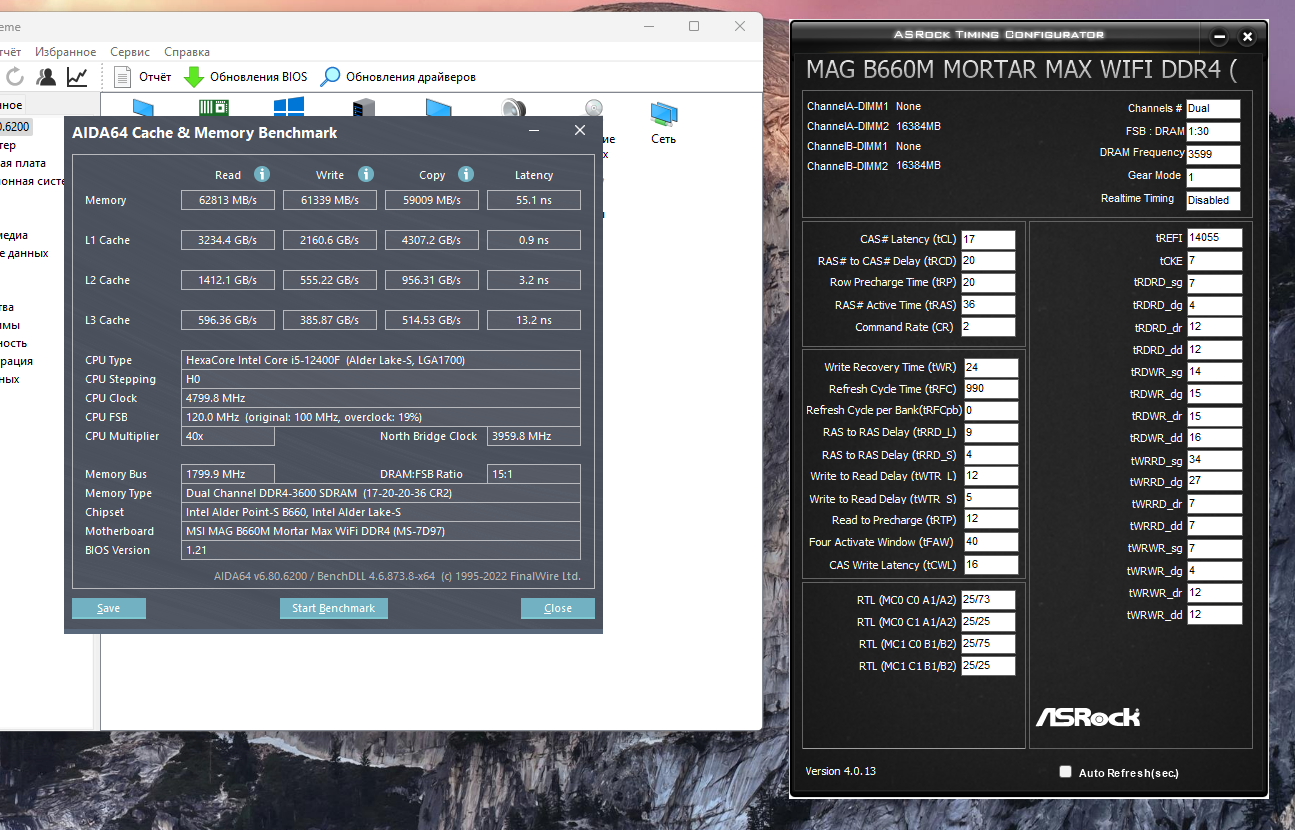Image resolution: width=1295 pixels, height=830 pixels.
Task: Click the refresh arrow icon in AIDA64 toolbar
Action: coord(15,76)
